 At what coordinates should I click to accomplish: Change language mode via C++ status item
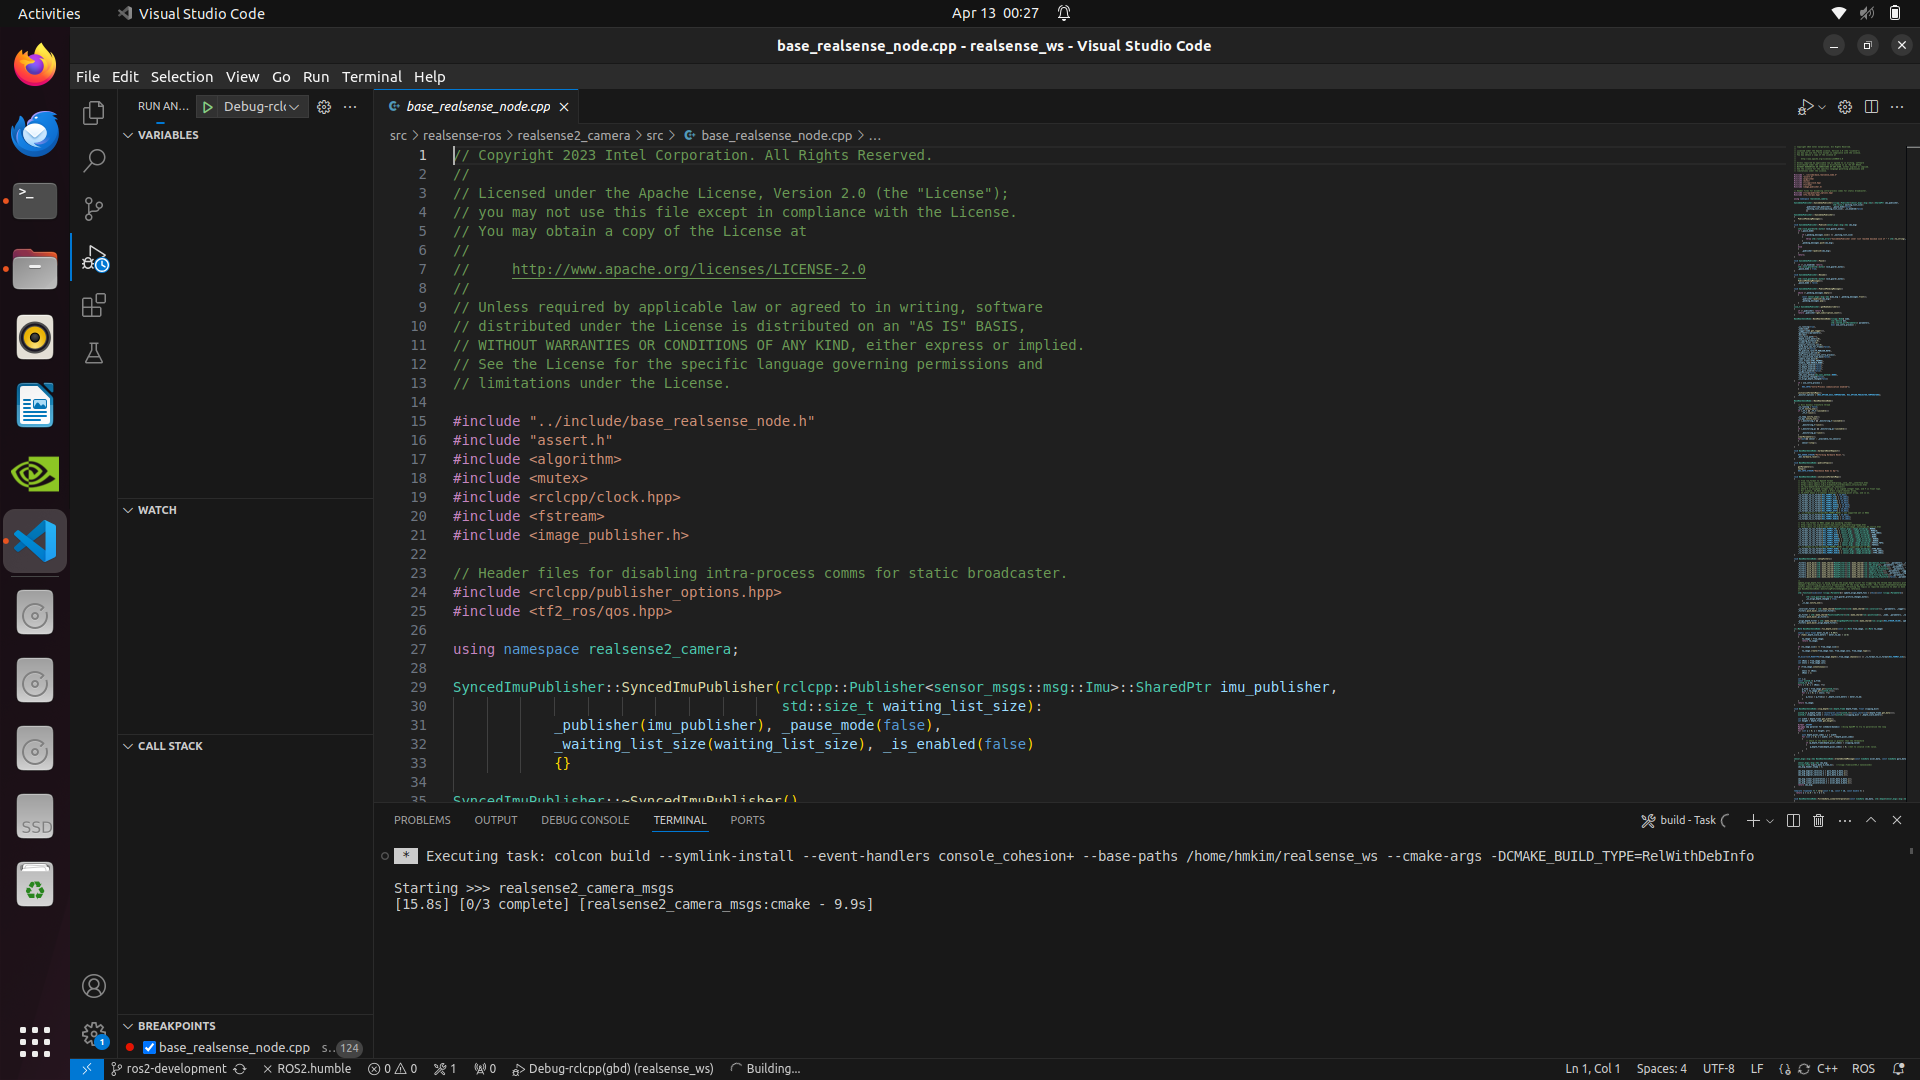tap(1827, 1069)
